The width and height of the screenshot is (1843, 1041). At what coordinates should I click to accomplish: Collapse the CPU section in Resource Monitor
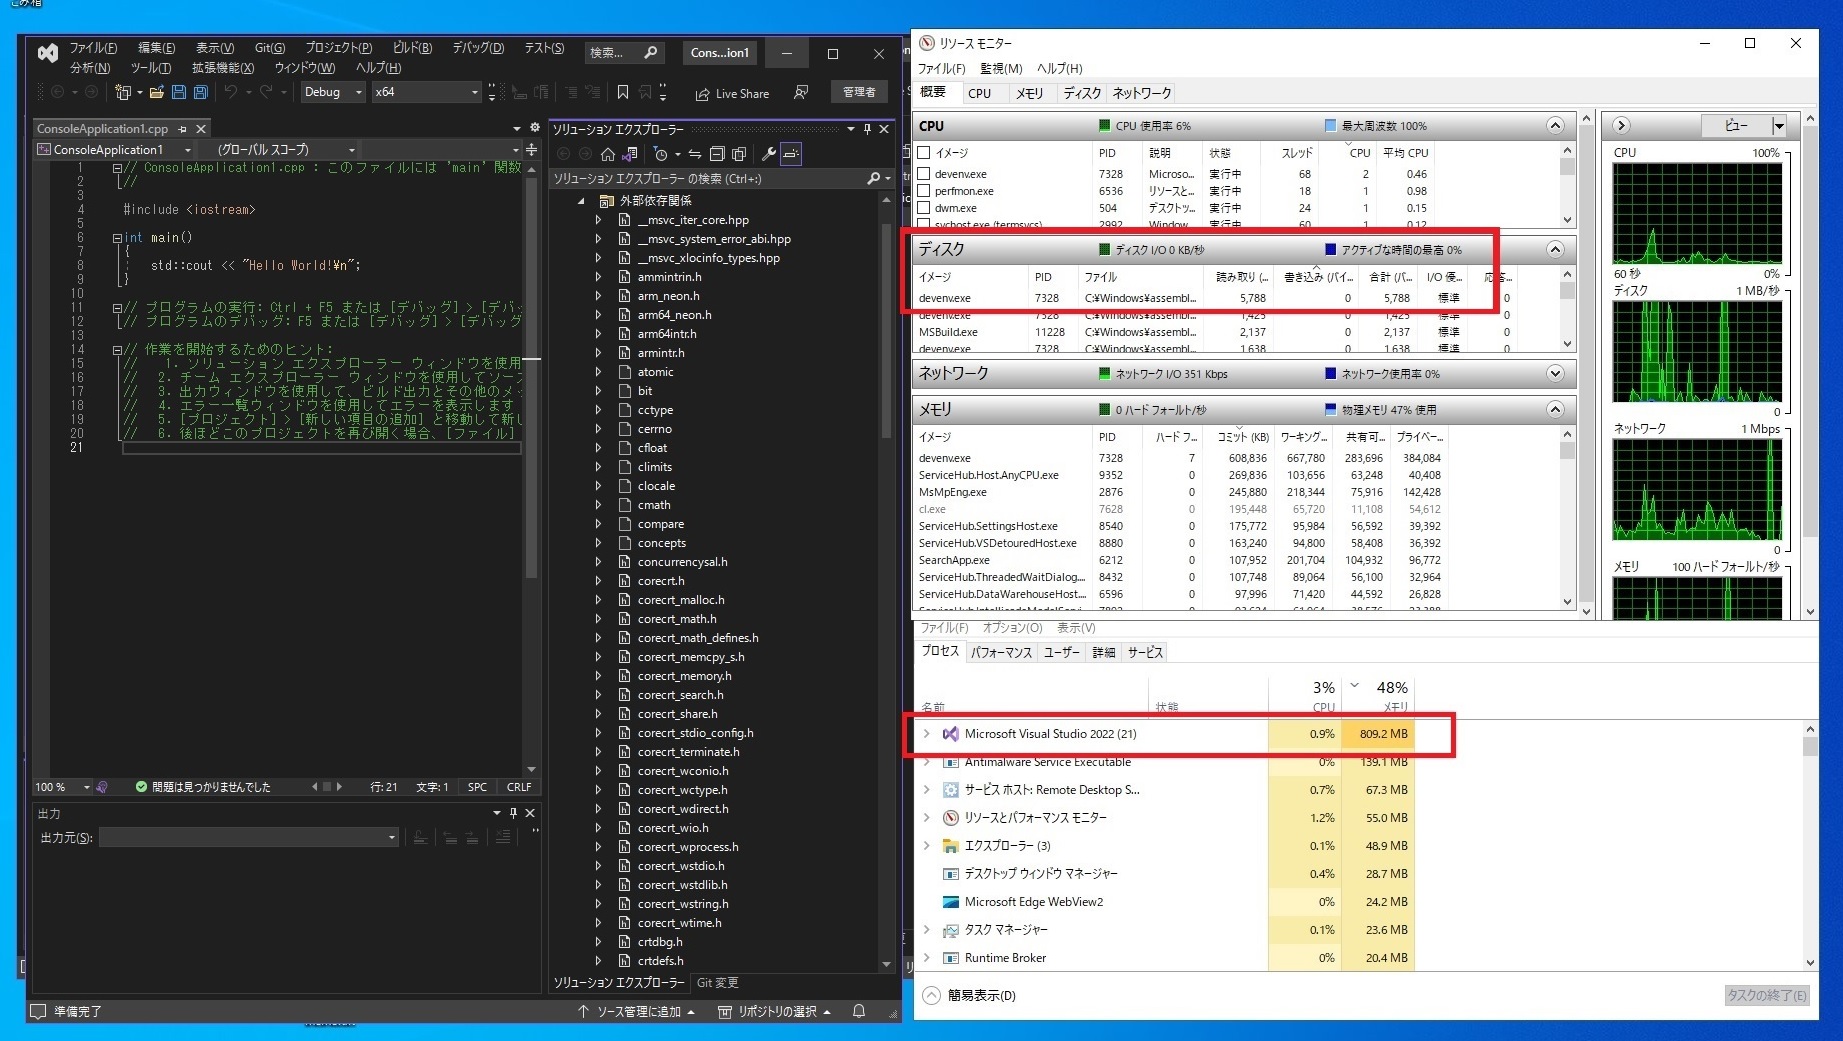click(1555, 125)
